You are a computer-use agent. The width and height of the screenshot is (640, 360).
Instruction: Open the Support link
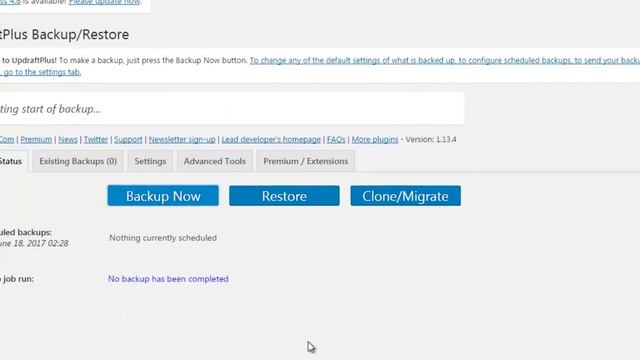click(128, 140)
